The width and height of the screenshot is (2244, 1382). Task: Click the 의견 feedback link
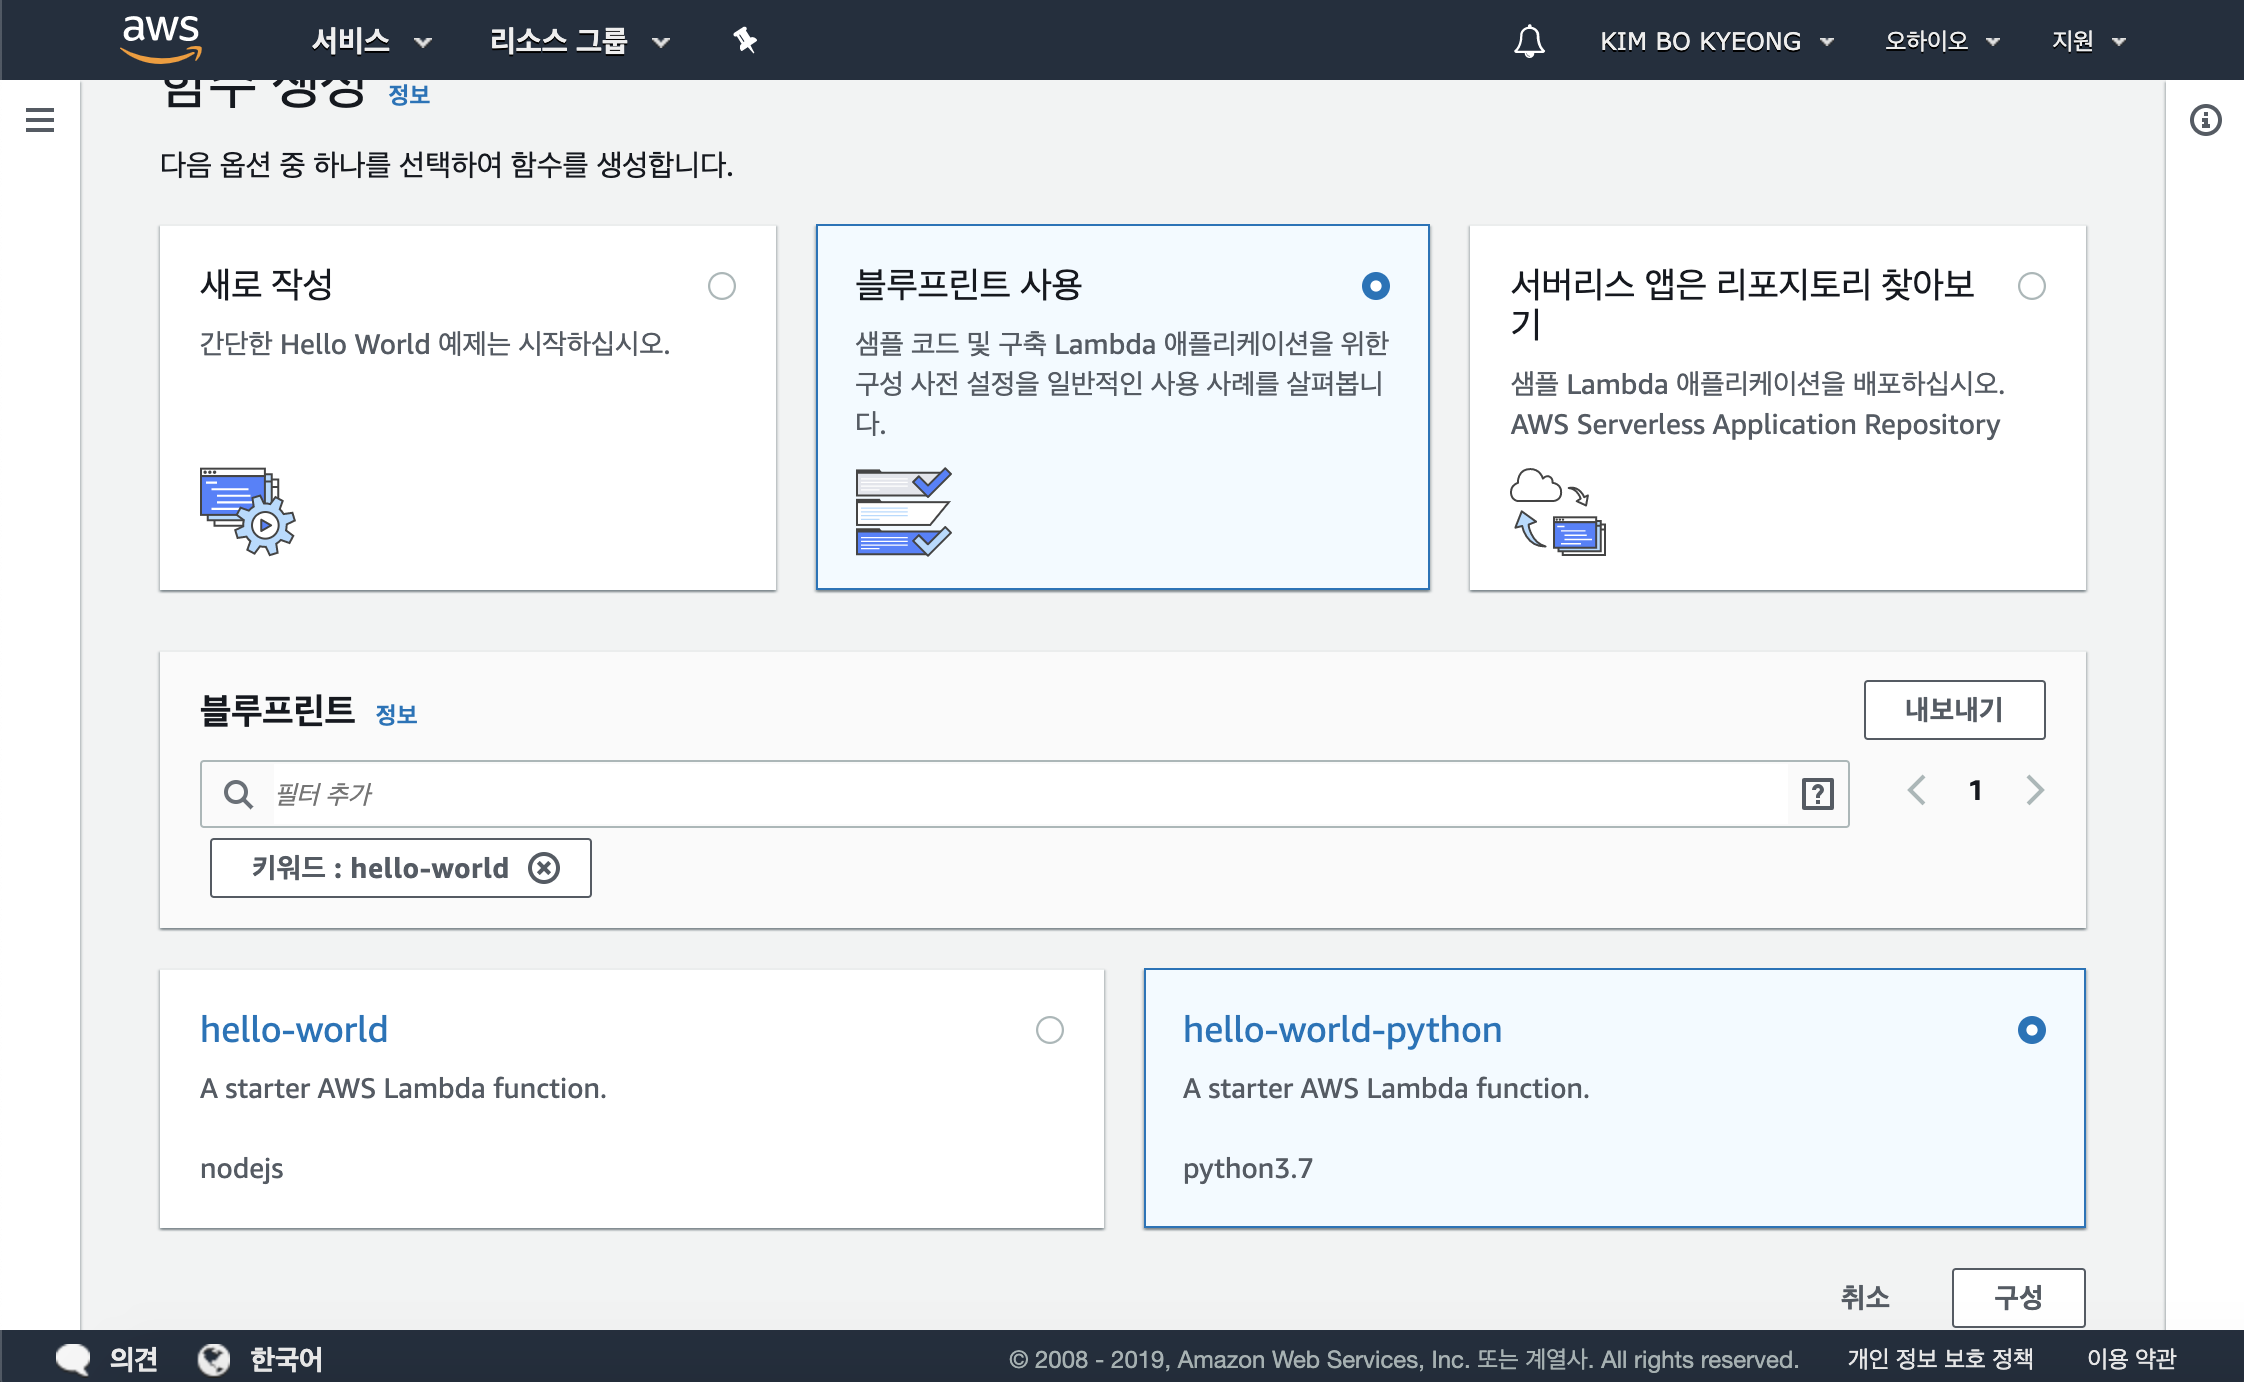[133, 1359]
